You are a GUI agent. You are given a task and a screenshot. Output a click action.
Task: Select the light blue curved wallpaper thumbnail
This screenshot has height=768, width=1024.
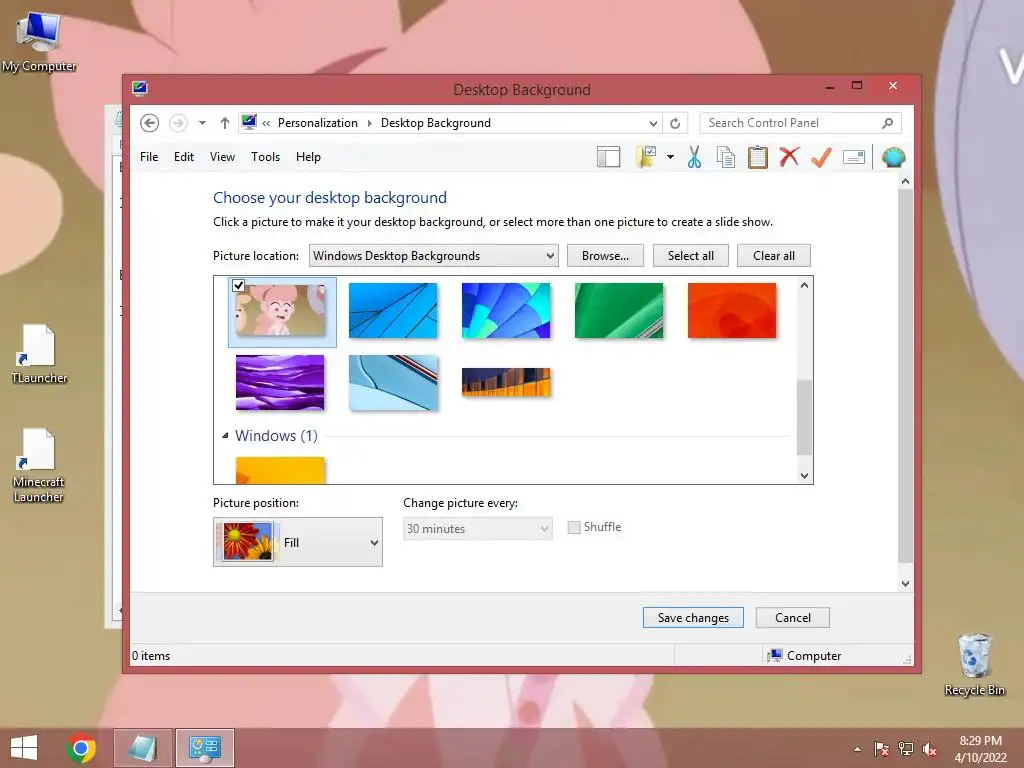click(393, 383)
